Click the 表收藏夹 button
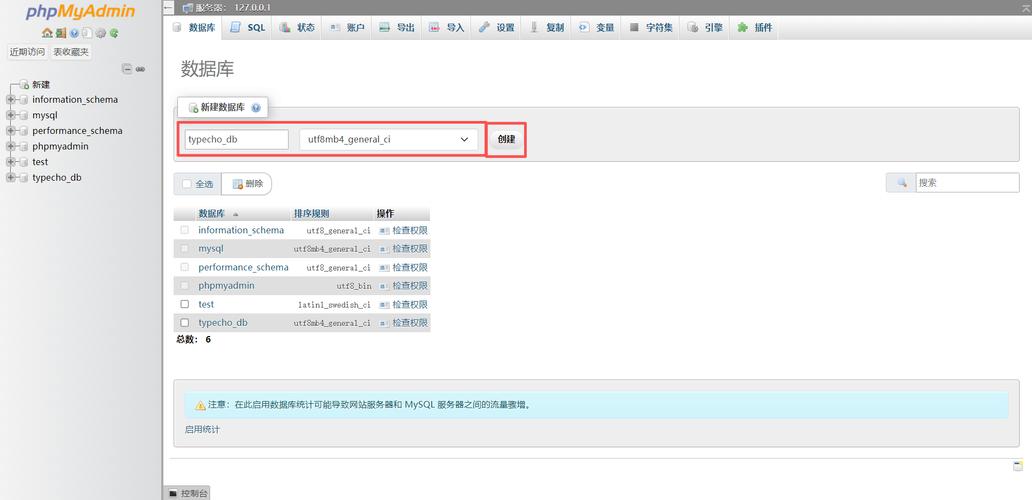The height and width of the screenshot is (500, 1032). [71, 52]
